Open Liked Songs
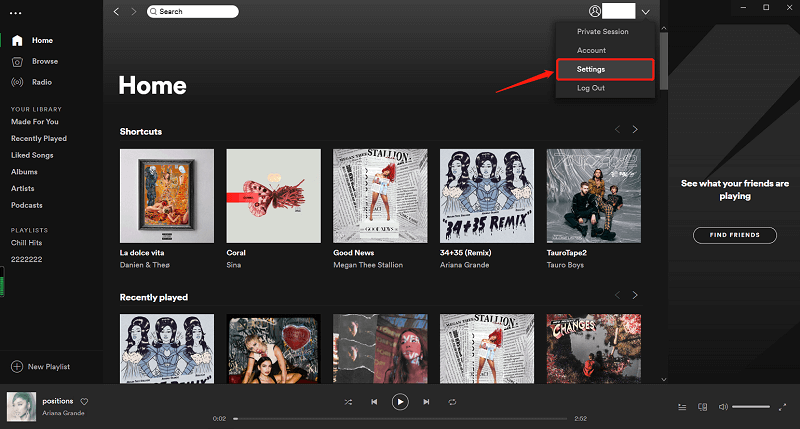The width and height of the screenshot is (800, 429). [x=32, y=155]
